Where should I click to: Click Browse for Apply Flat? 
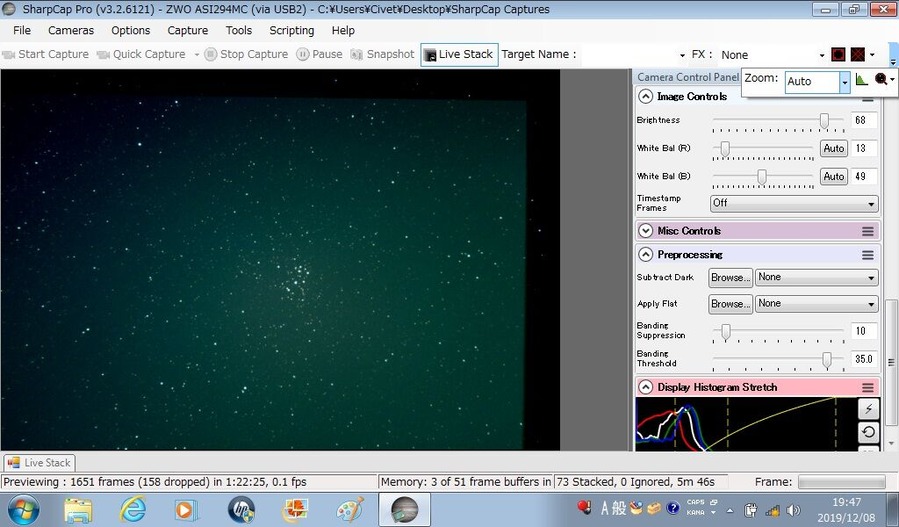coord(730,304)
